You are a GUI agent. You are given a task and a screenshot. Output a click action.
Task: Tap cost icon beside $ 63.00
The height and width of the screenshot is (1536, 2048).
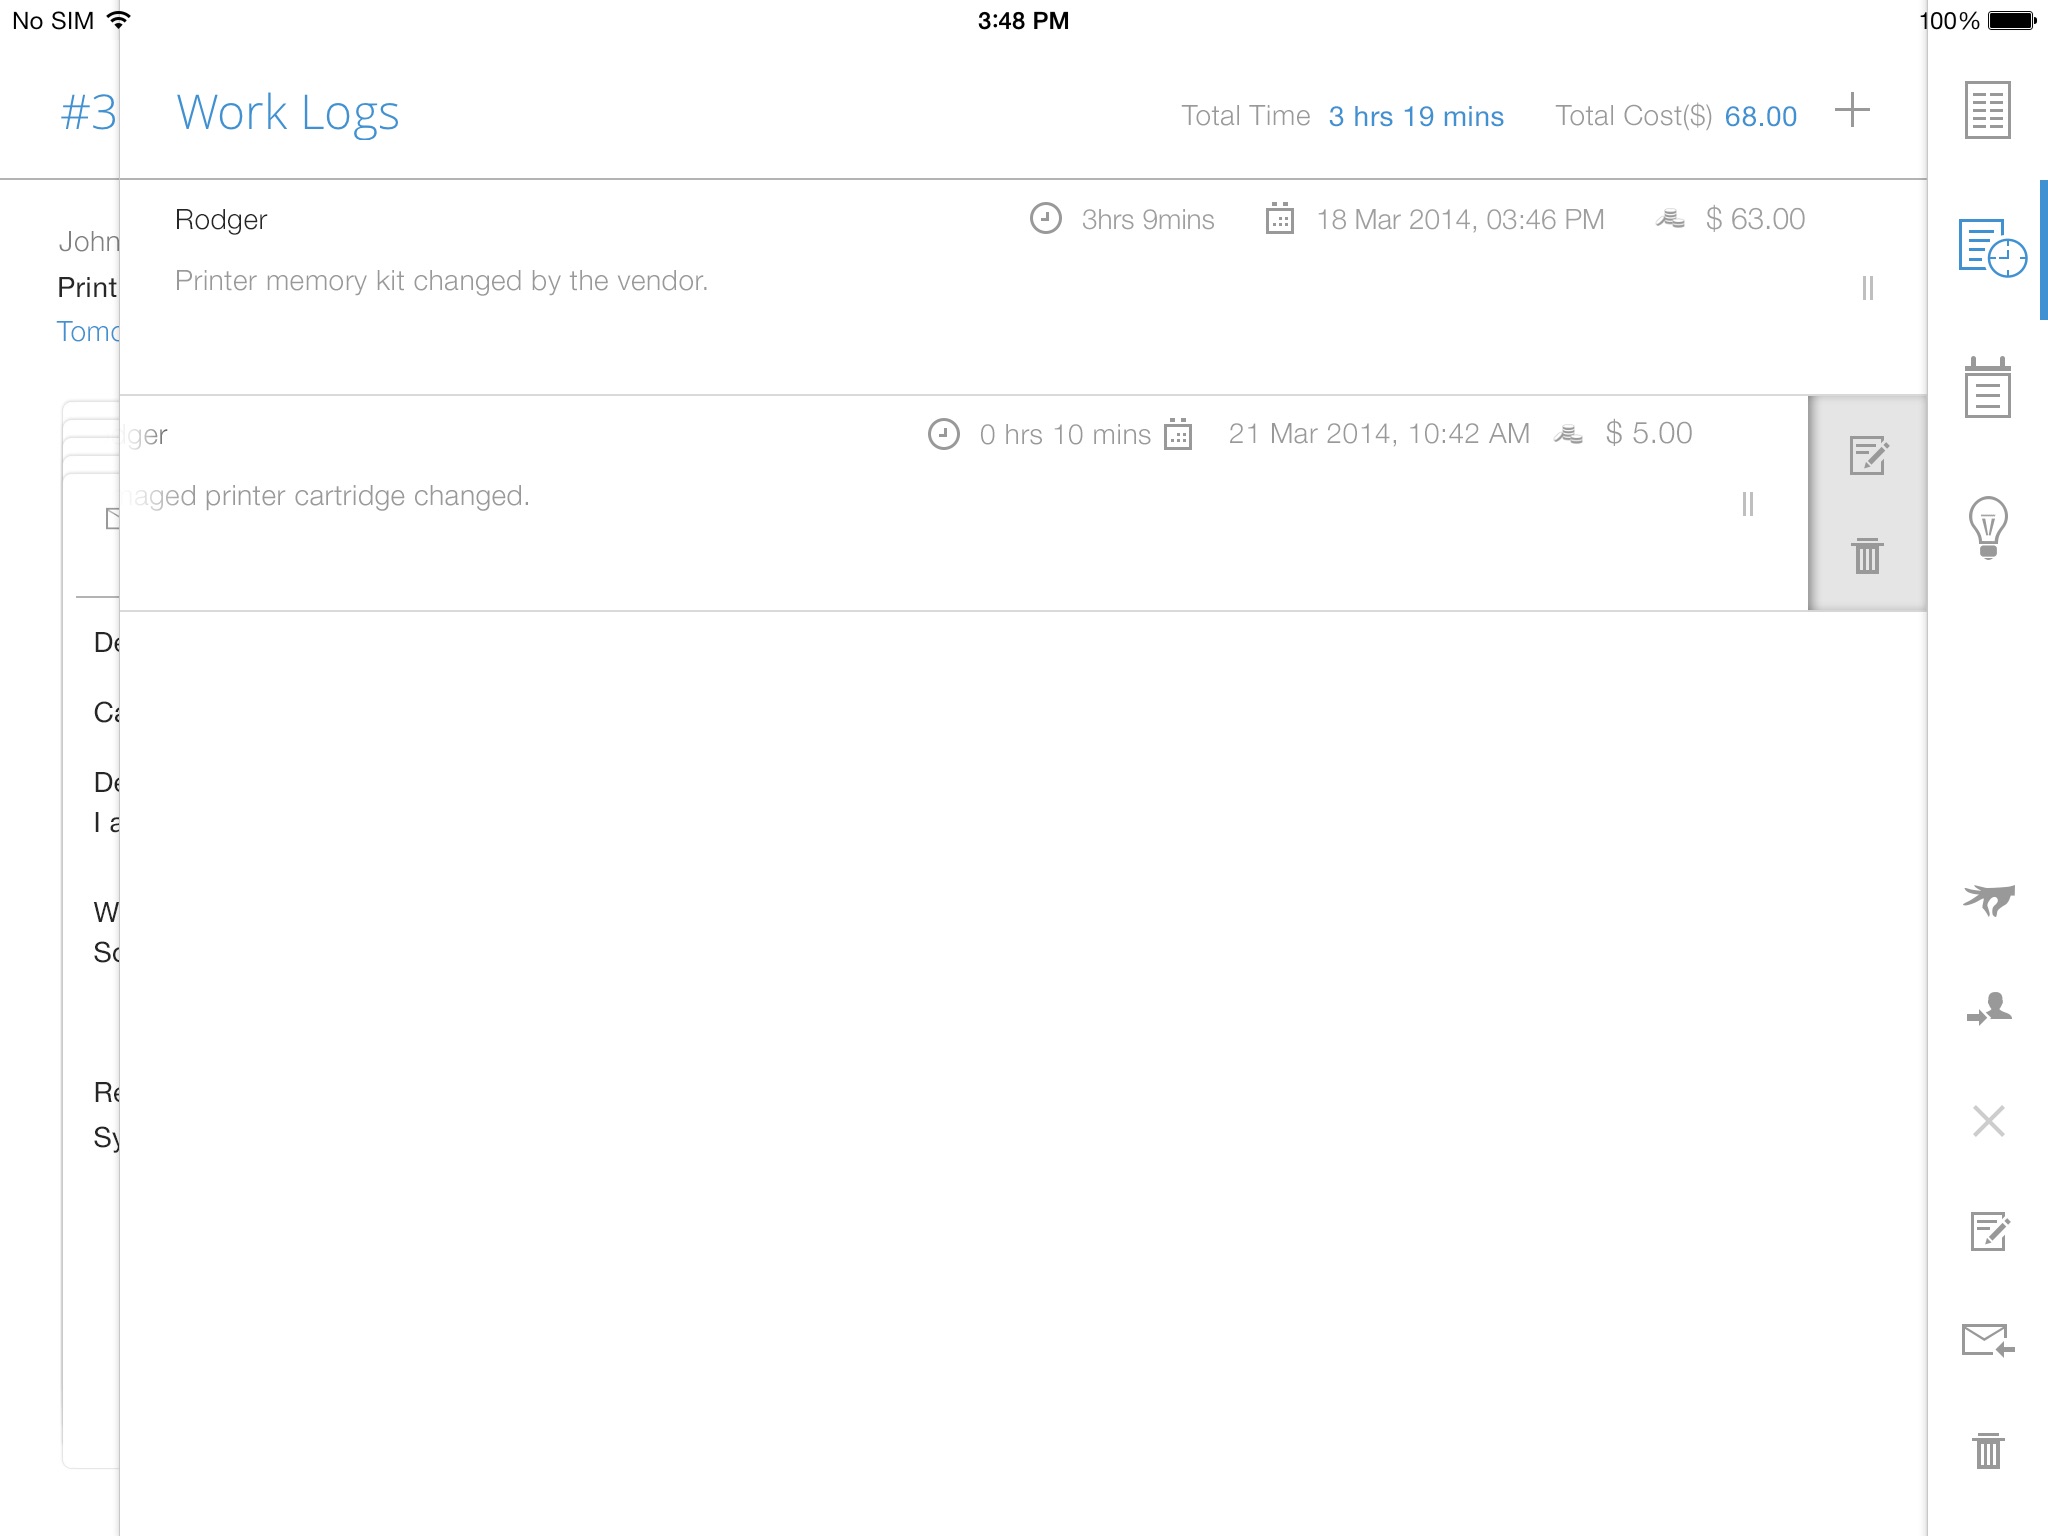[x=1670, y=218]
